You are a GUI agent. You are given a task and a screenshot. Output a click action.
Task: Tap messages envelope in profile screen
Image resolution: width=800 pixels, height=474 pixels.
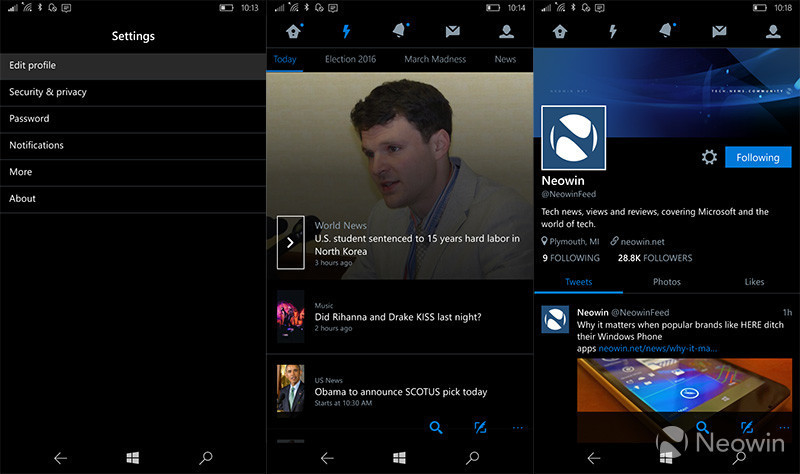tap(719, 32)
